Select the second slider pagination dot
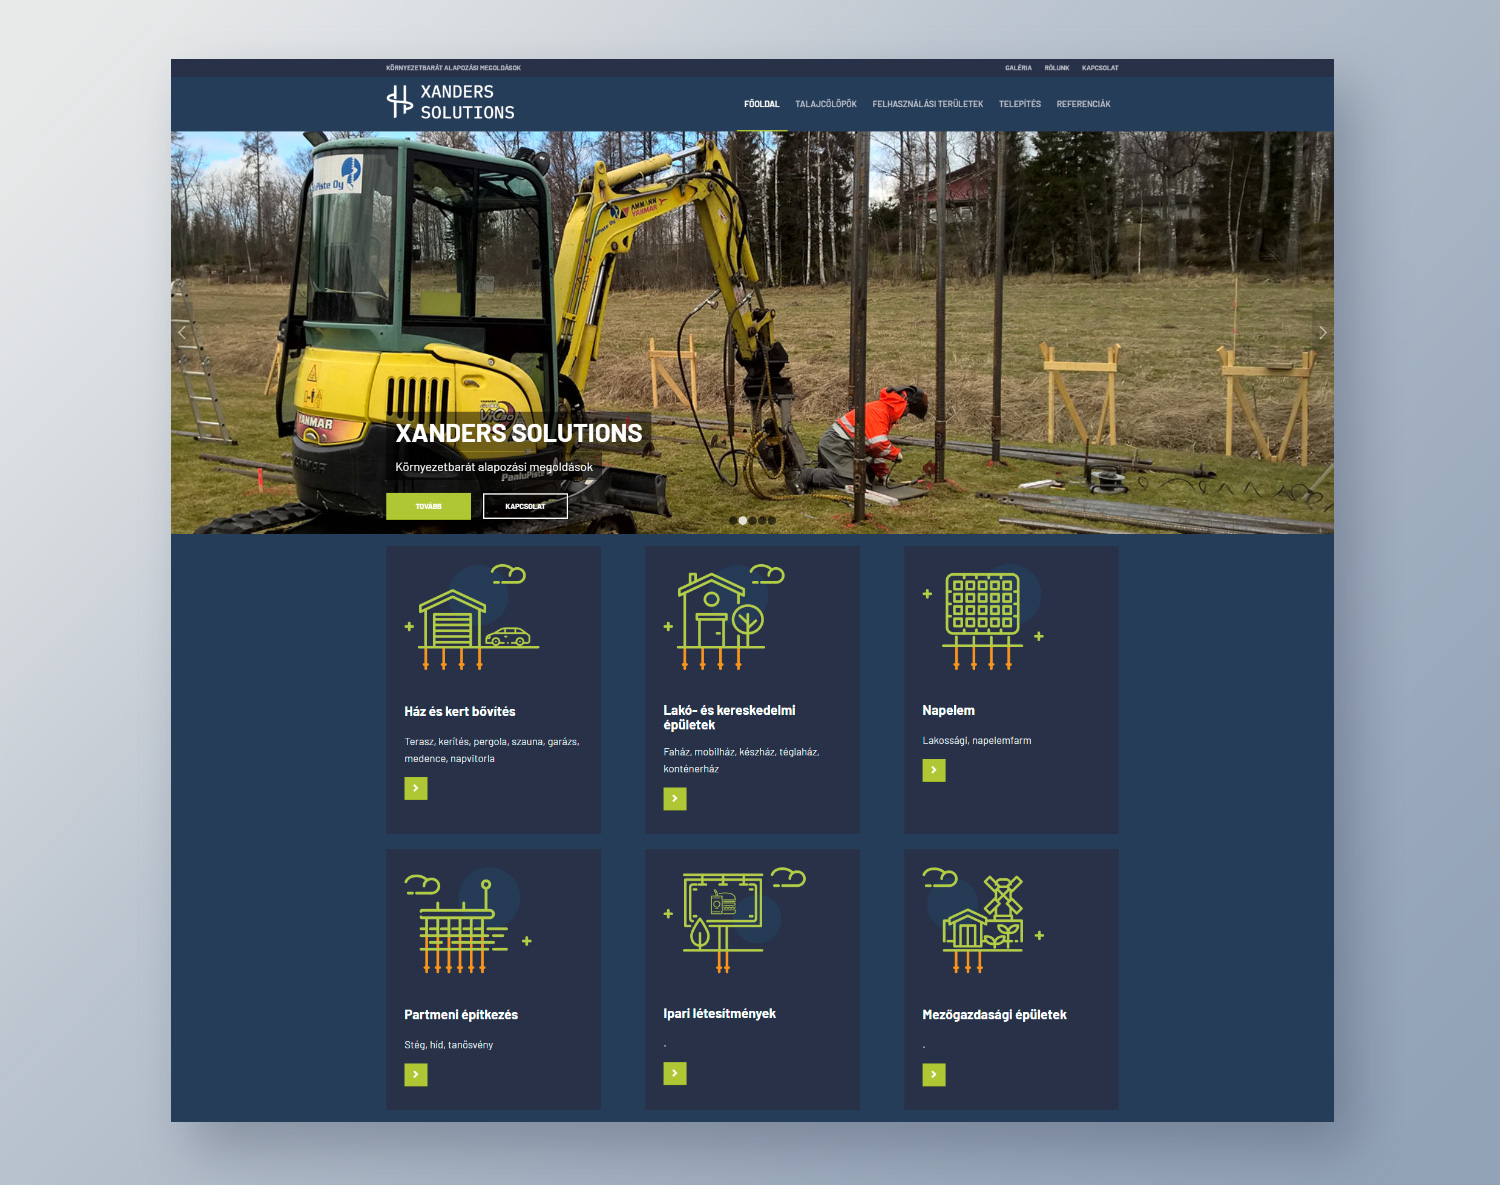Viewport: 1500px width, 1185px height. [x=743, y=520]
